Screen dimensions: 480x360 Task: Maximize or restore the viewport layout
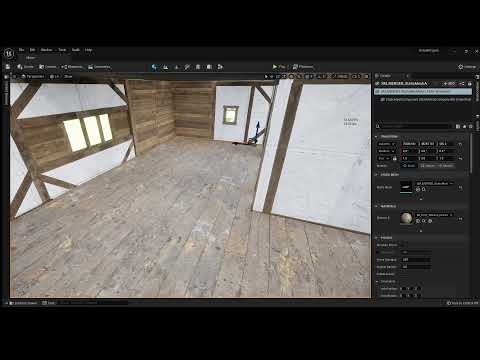pos(366,76)
